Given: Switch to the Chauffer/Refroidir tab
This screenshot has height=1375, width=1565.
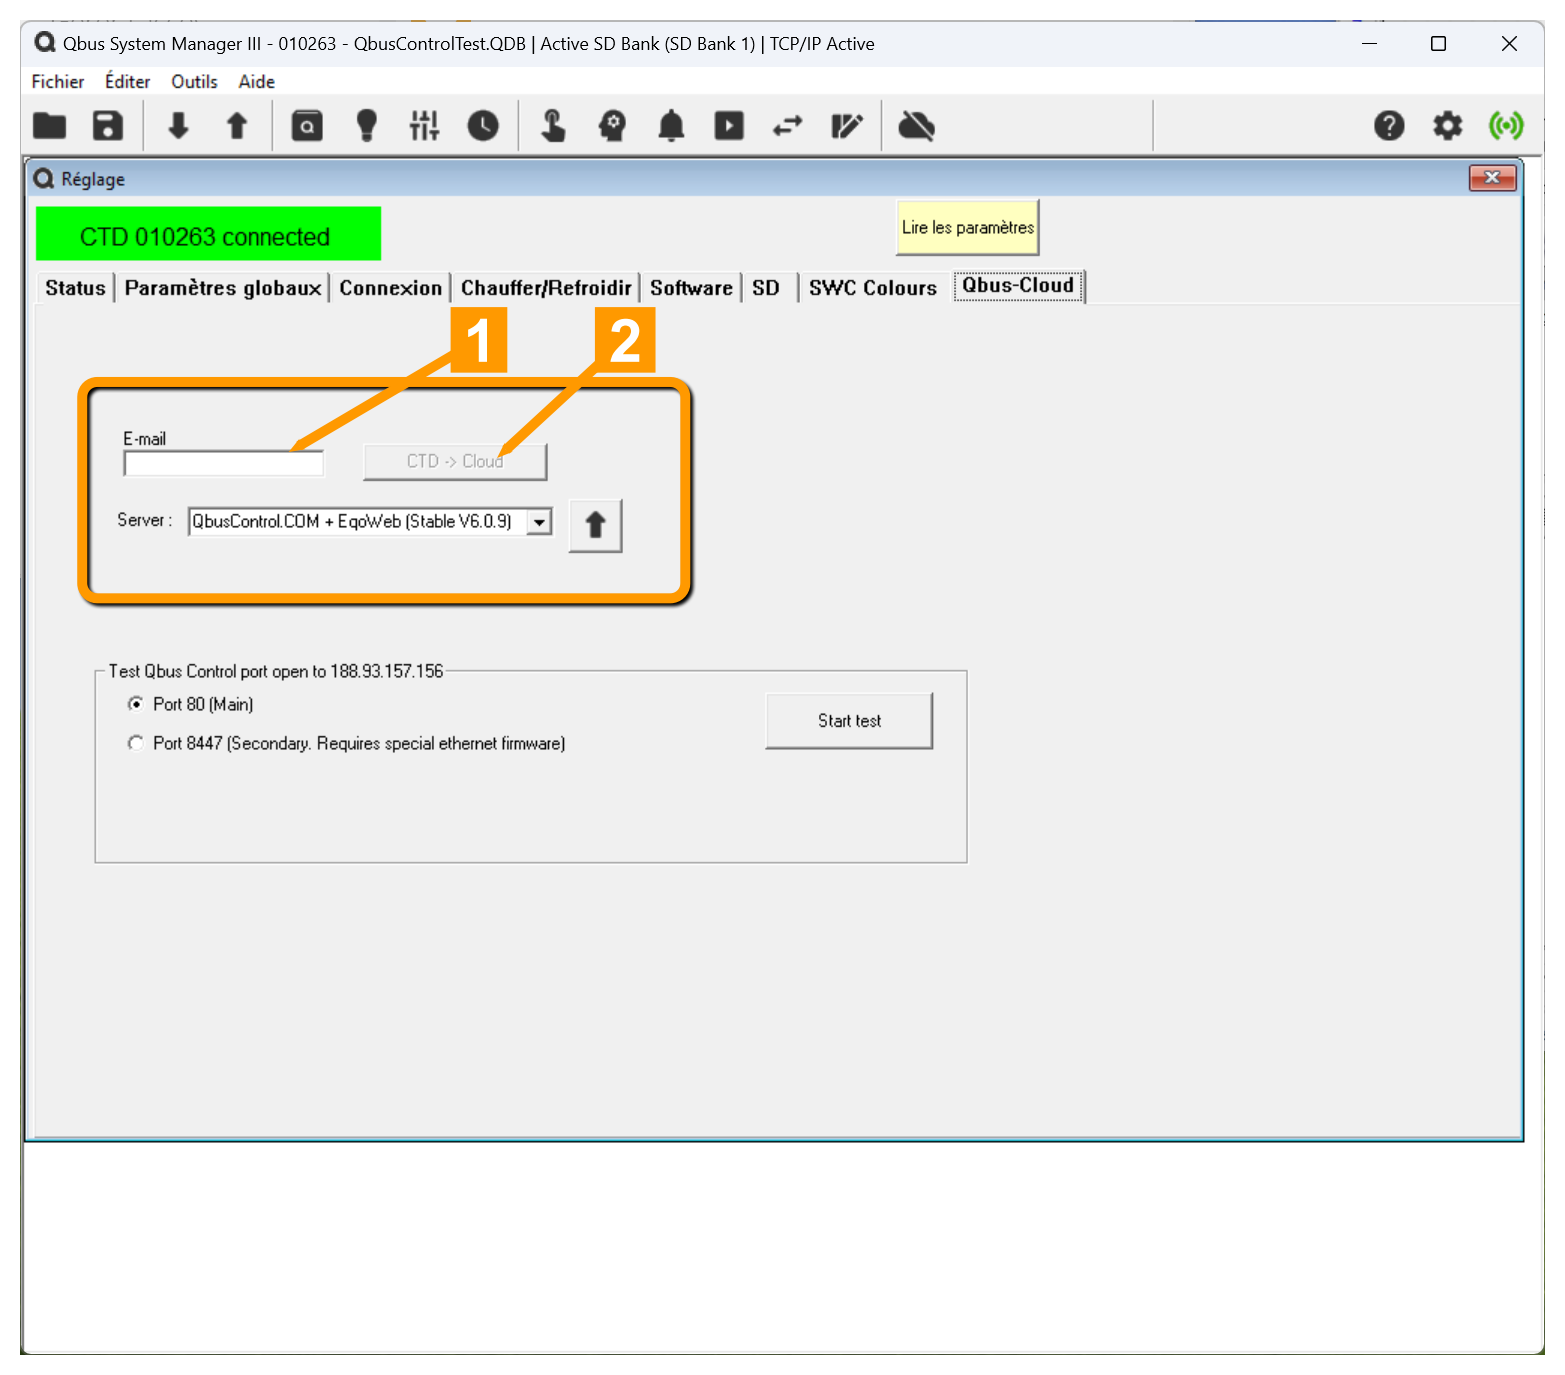Looking at the screenshot, I should pos(546,288).
